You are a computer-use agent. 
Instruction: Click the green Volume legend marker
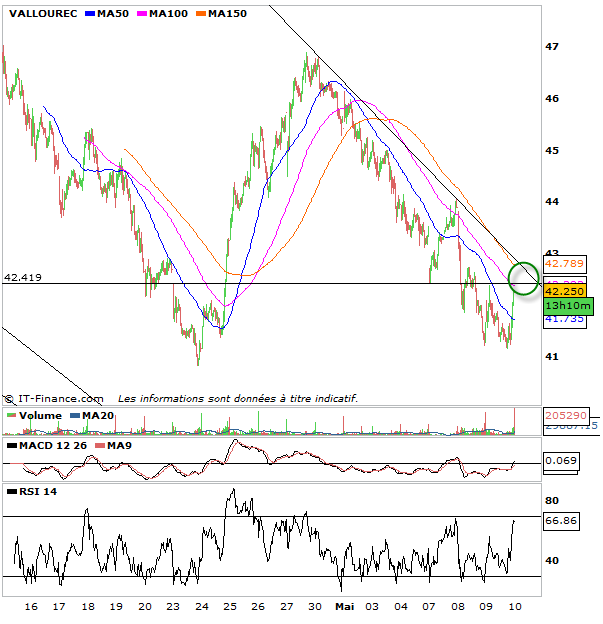[11, 415]
